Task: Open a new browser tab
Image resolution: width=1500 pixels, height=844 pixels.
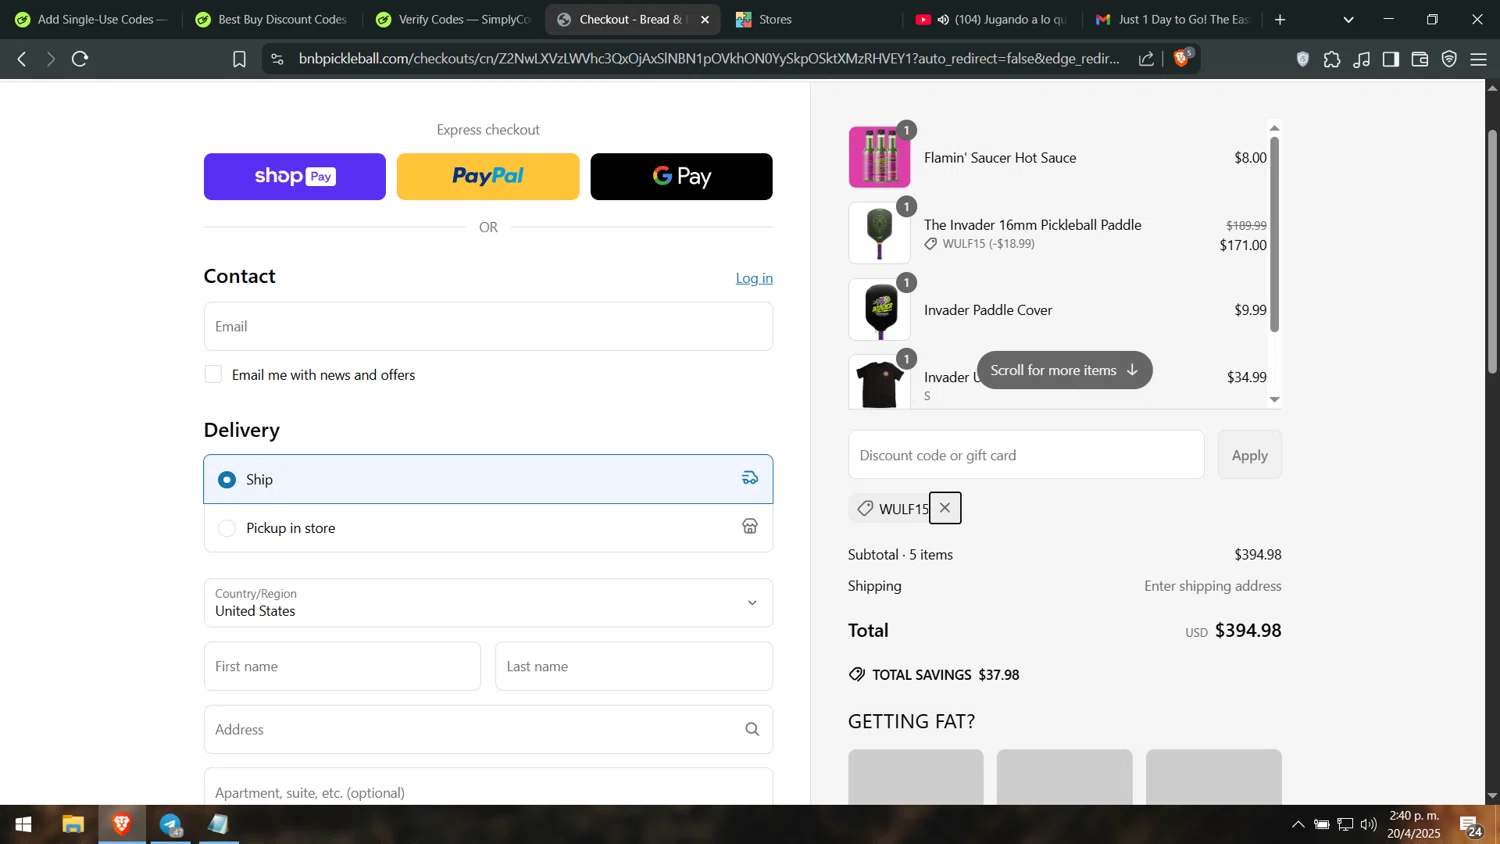Action: pyautogui.click(x=1280, y=19)
